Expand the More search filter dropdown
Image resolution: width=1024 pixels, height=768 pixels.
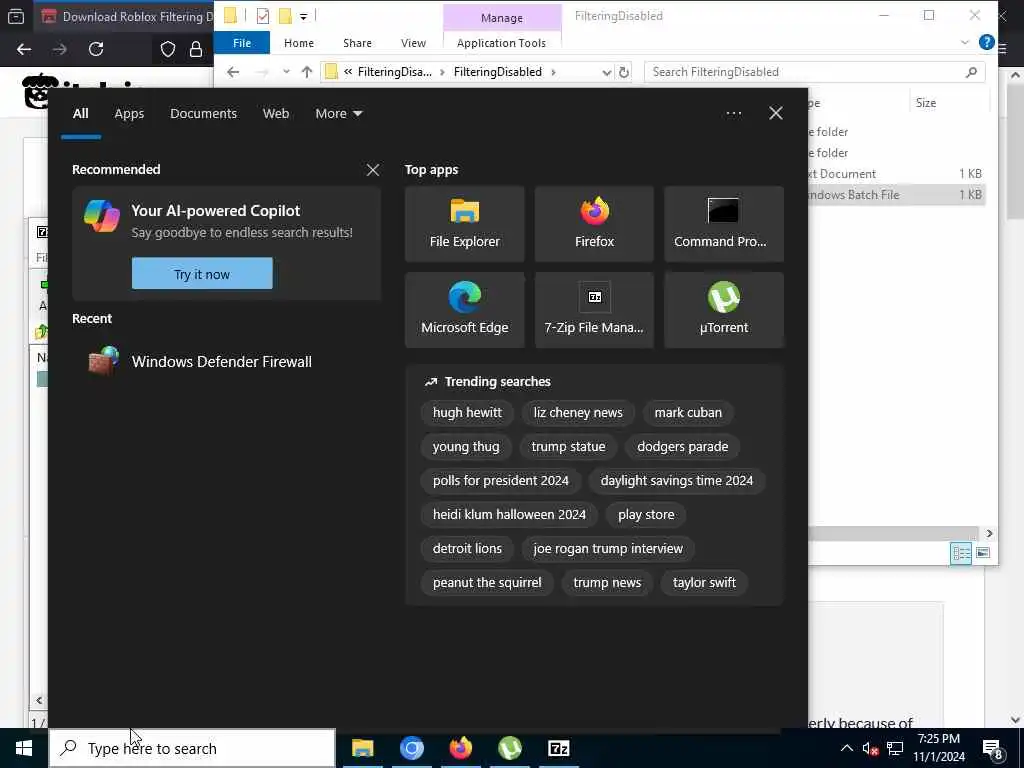point(338,114)
